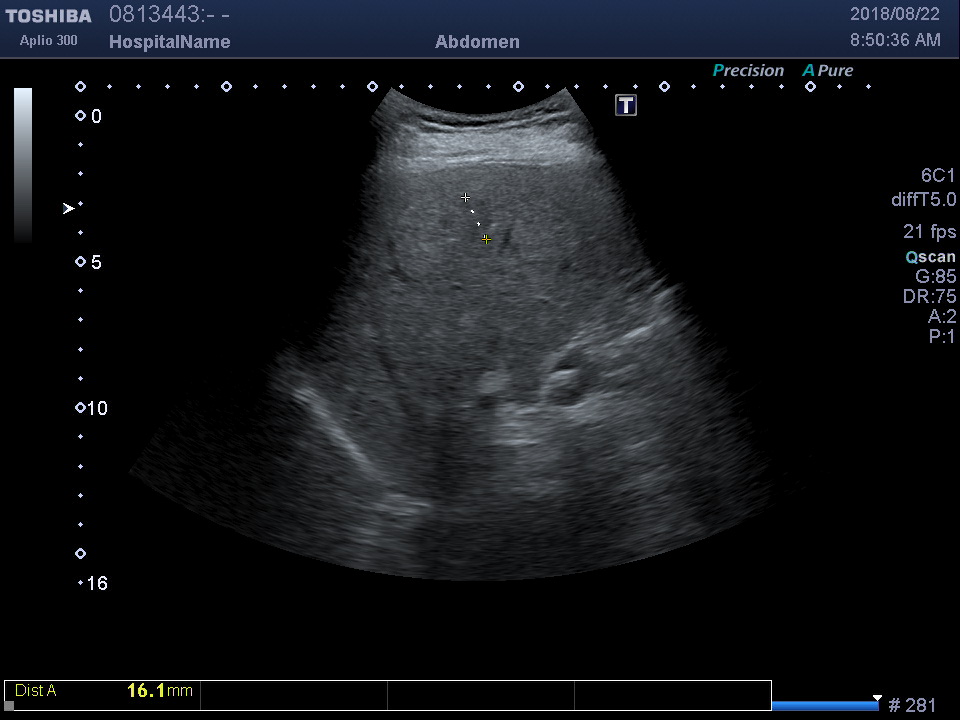Screen dimensions: 960x720
Task: Open the diffT5.0 frequency setting
Action: coord(923,200)
